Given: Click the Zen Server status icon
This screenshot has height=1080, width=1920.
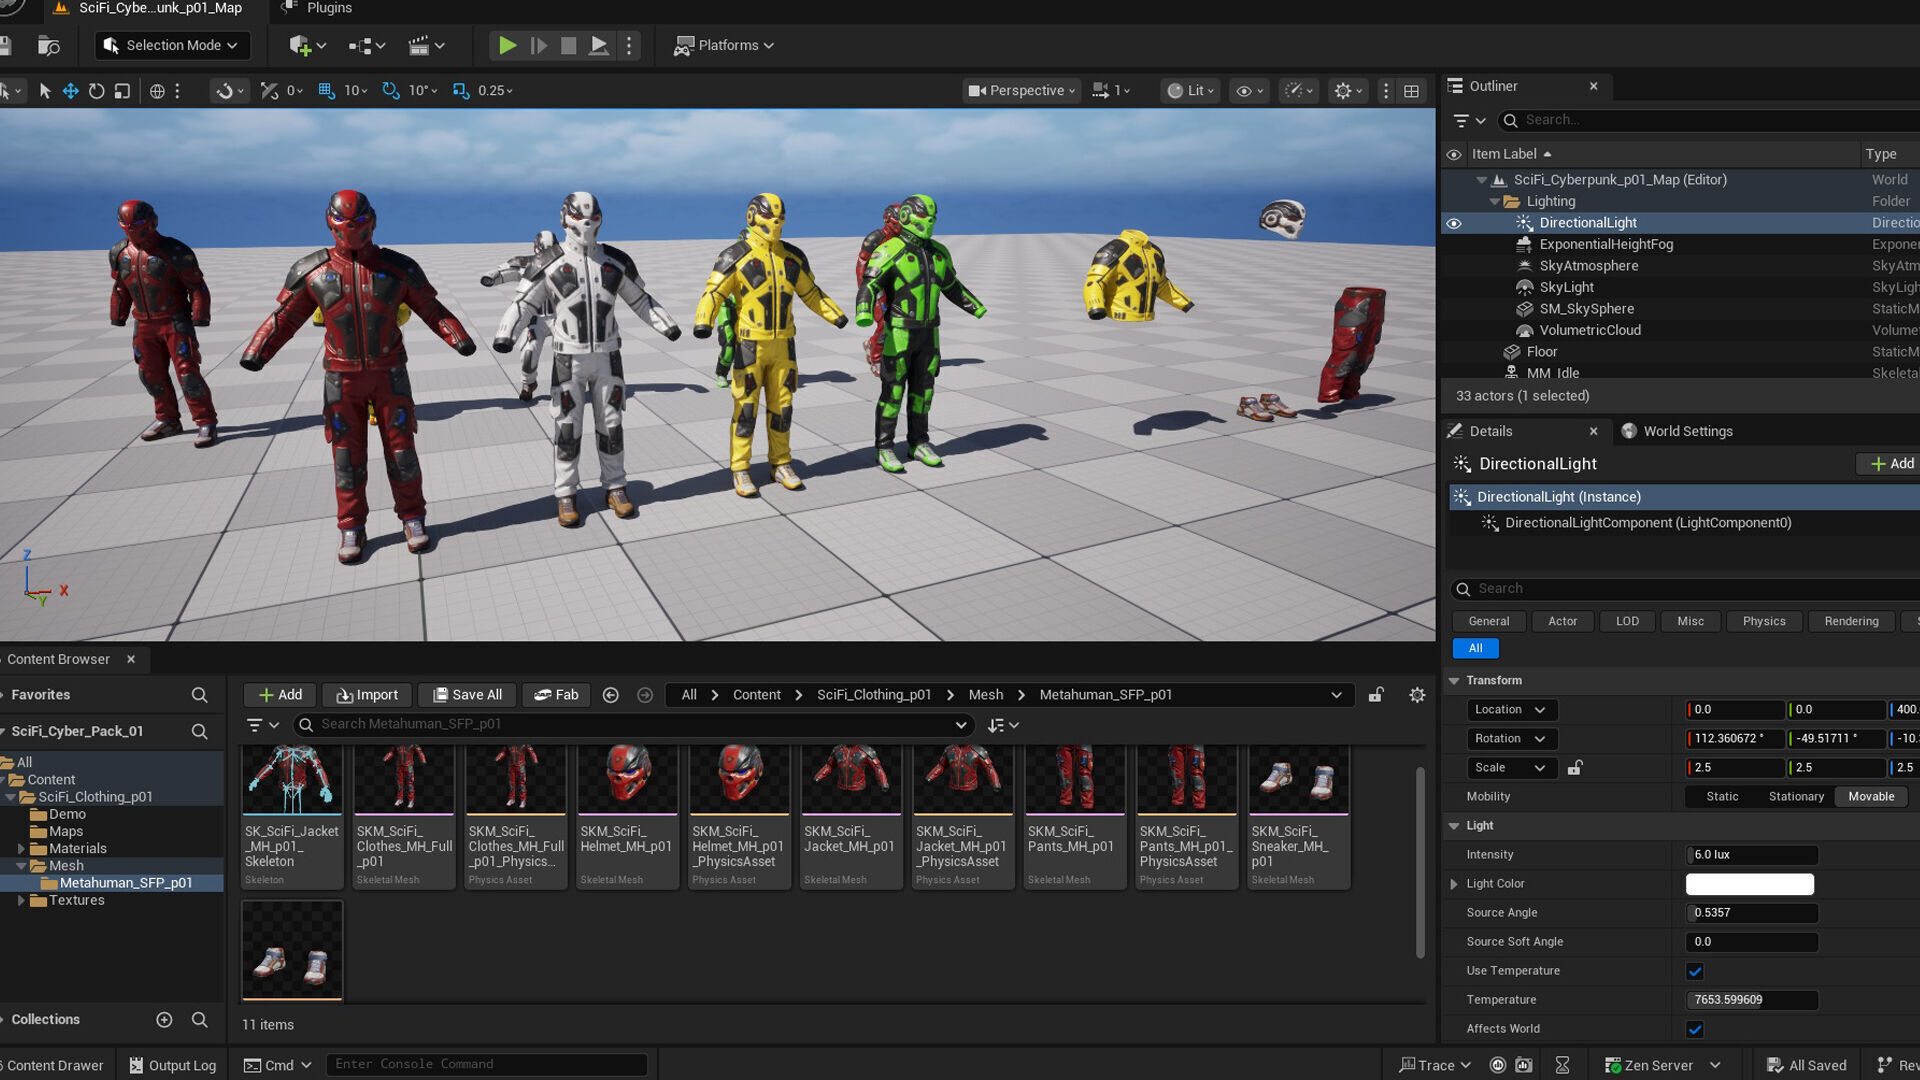Looking at the screenshot, I should (x=1612, y=1065).
